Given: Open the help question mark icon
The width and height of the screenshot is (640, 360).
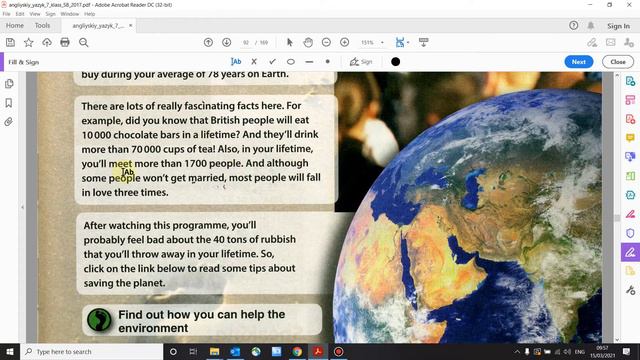Looking at the screenshot, I should click(573, 25).
